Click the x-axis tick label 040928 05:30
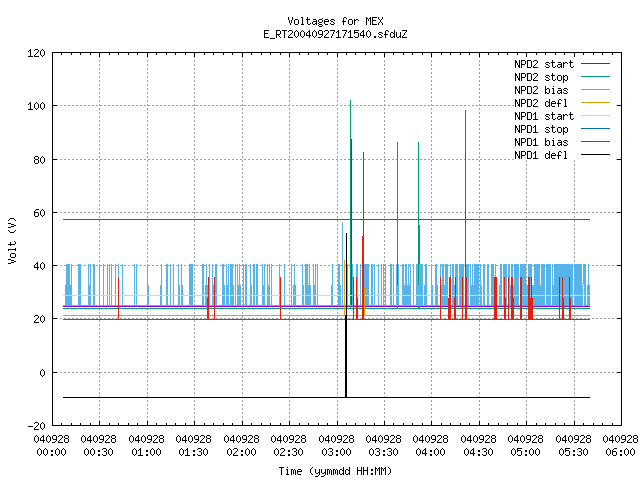The image size is (640, 480). (574, 446)
